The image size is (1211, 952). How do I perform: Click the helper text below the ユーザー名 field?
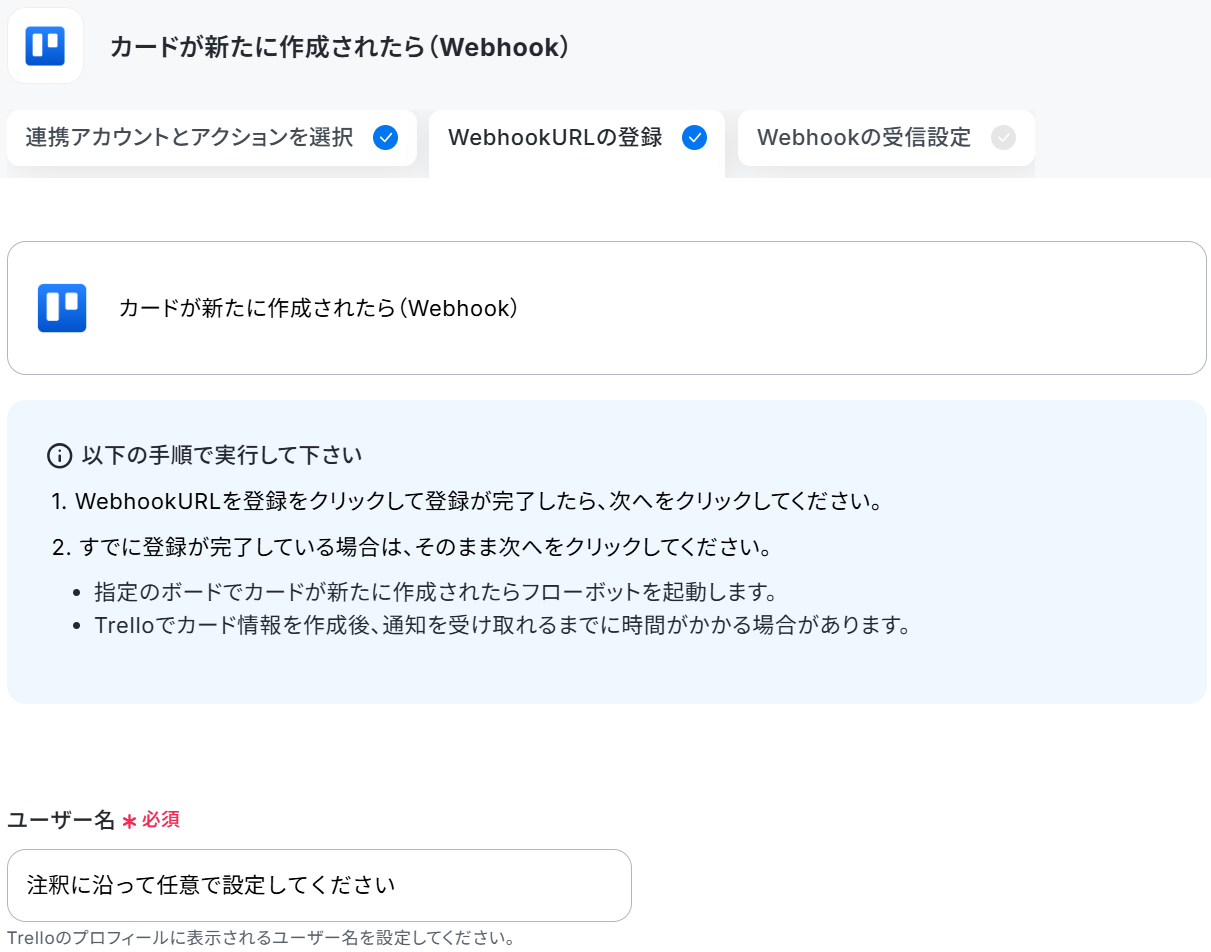point(261,939)
